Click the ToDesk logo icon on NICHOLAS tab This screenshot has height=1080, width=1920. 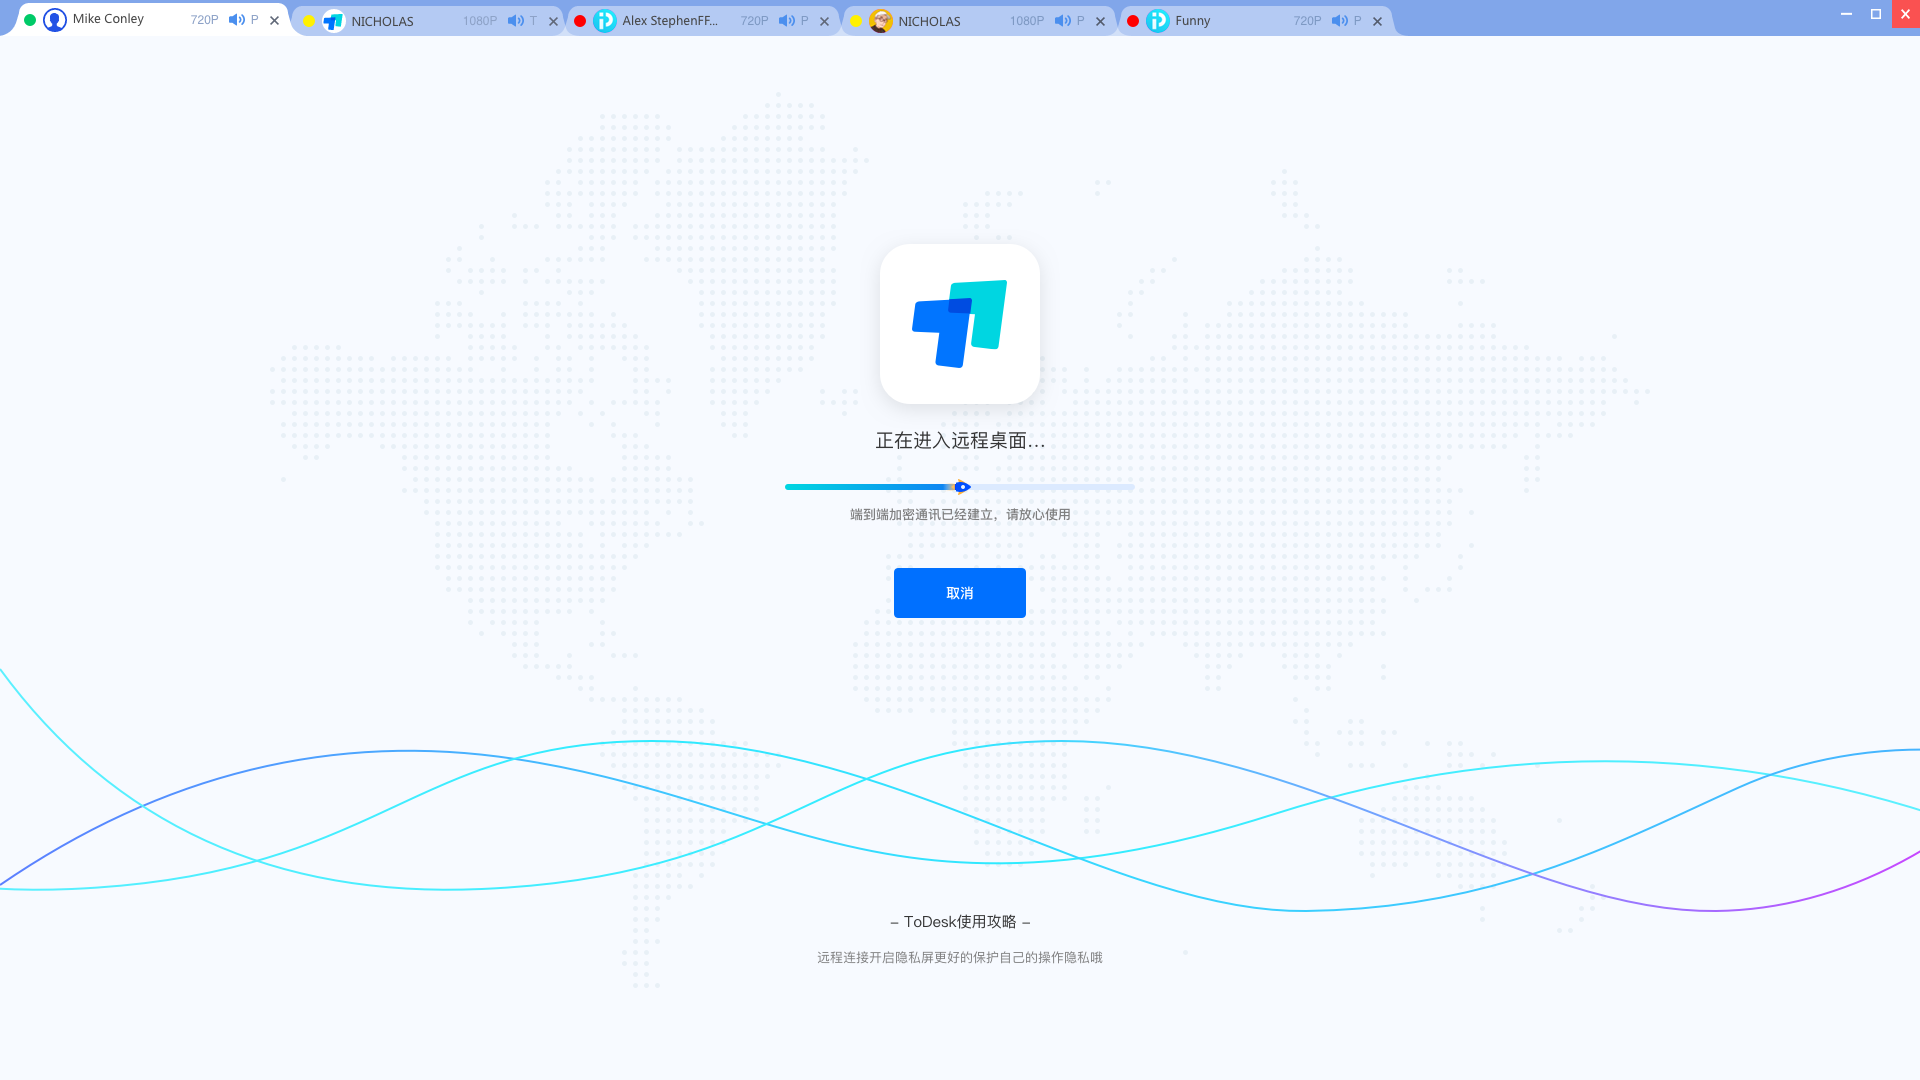tap(333, 20)
